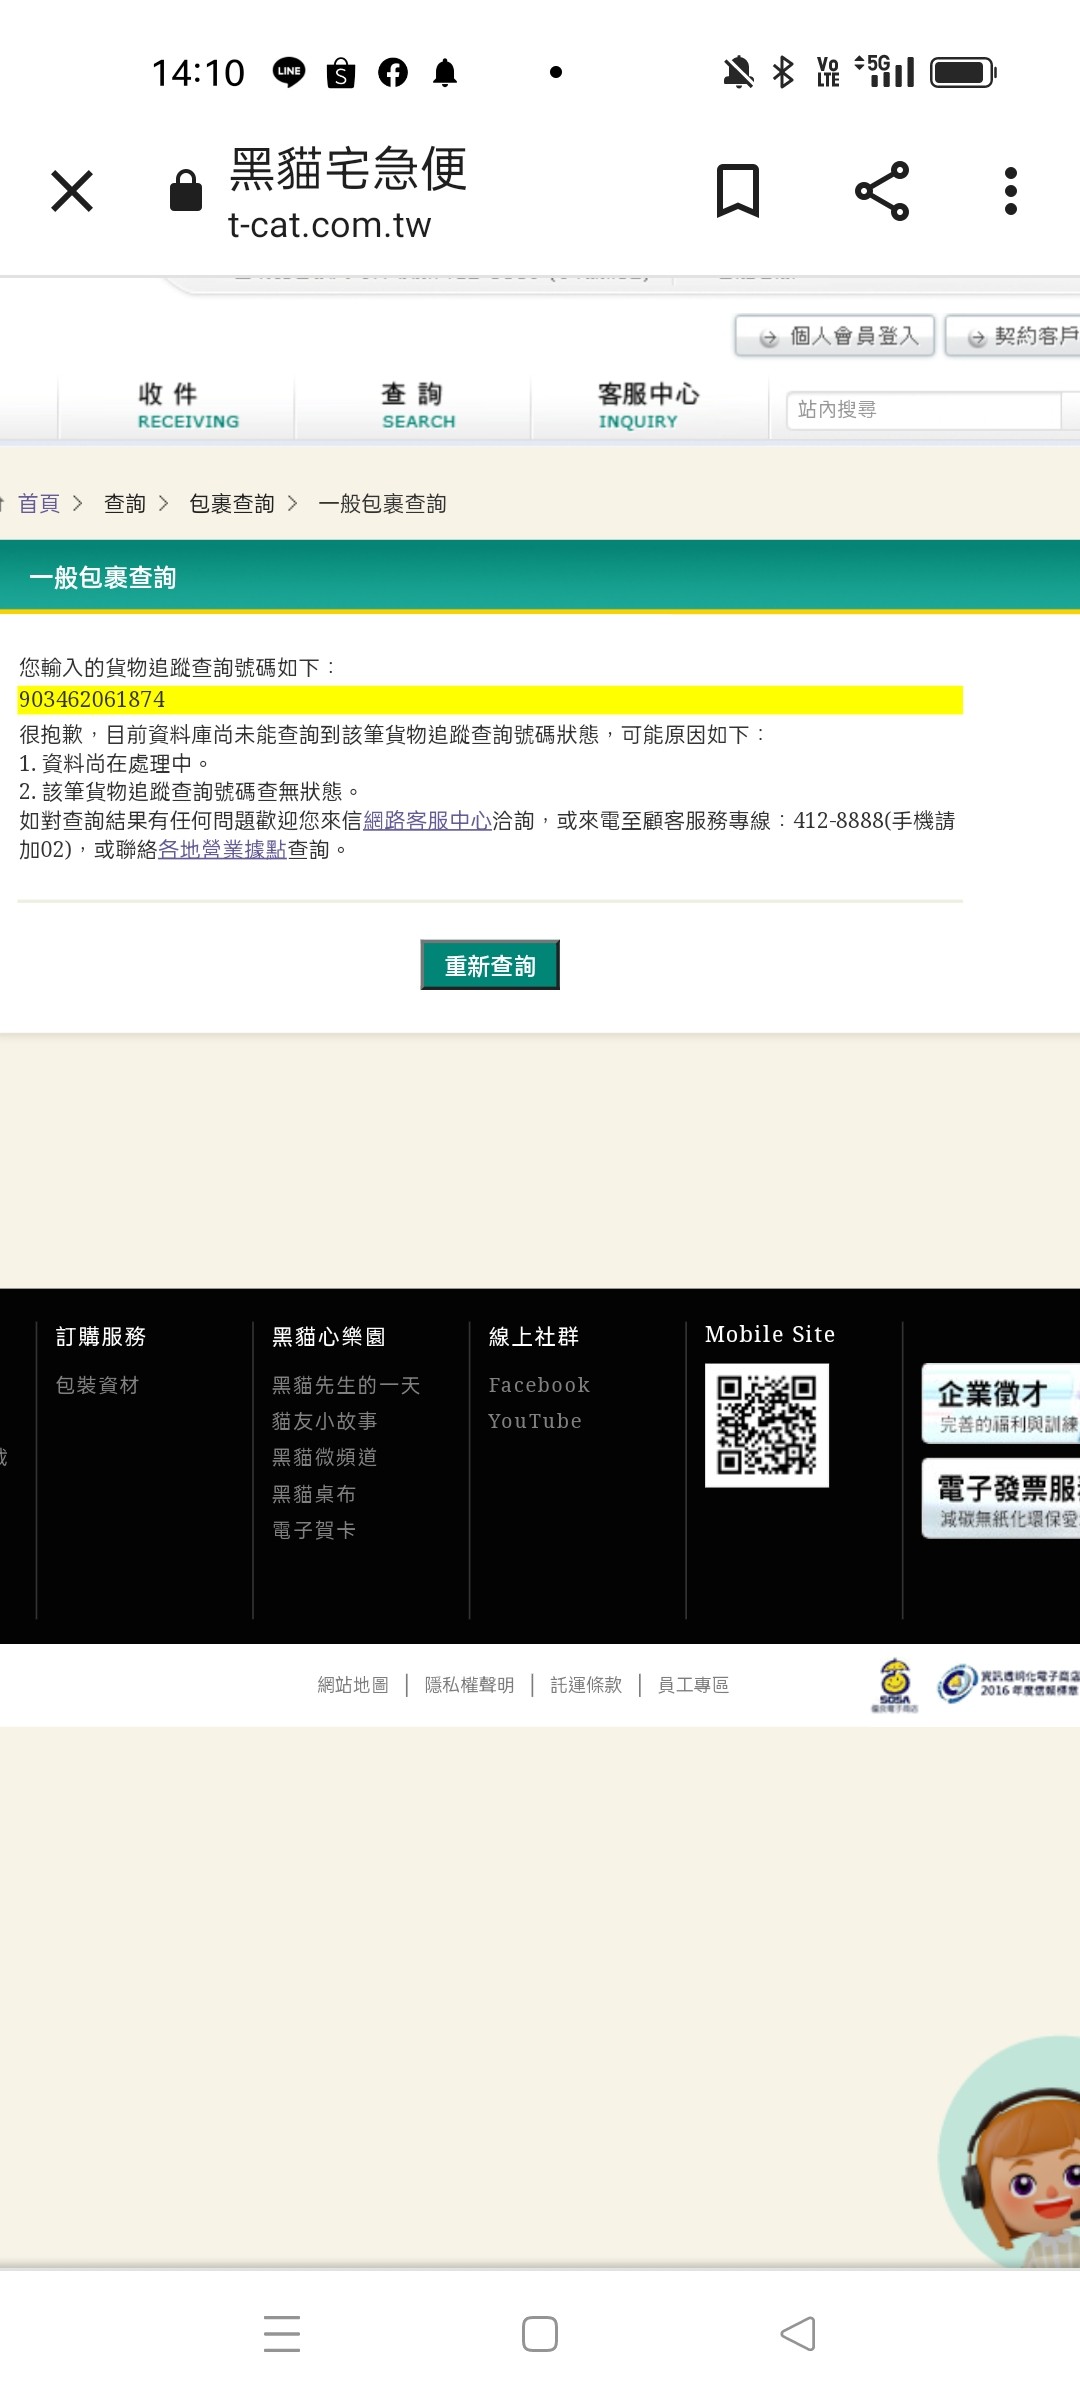Open 黑貓微頻道 footer link

[325, 1457]
